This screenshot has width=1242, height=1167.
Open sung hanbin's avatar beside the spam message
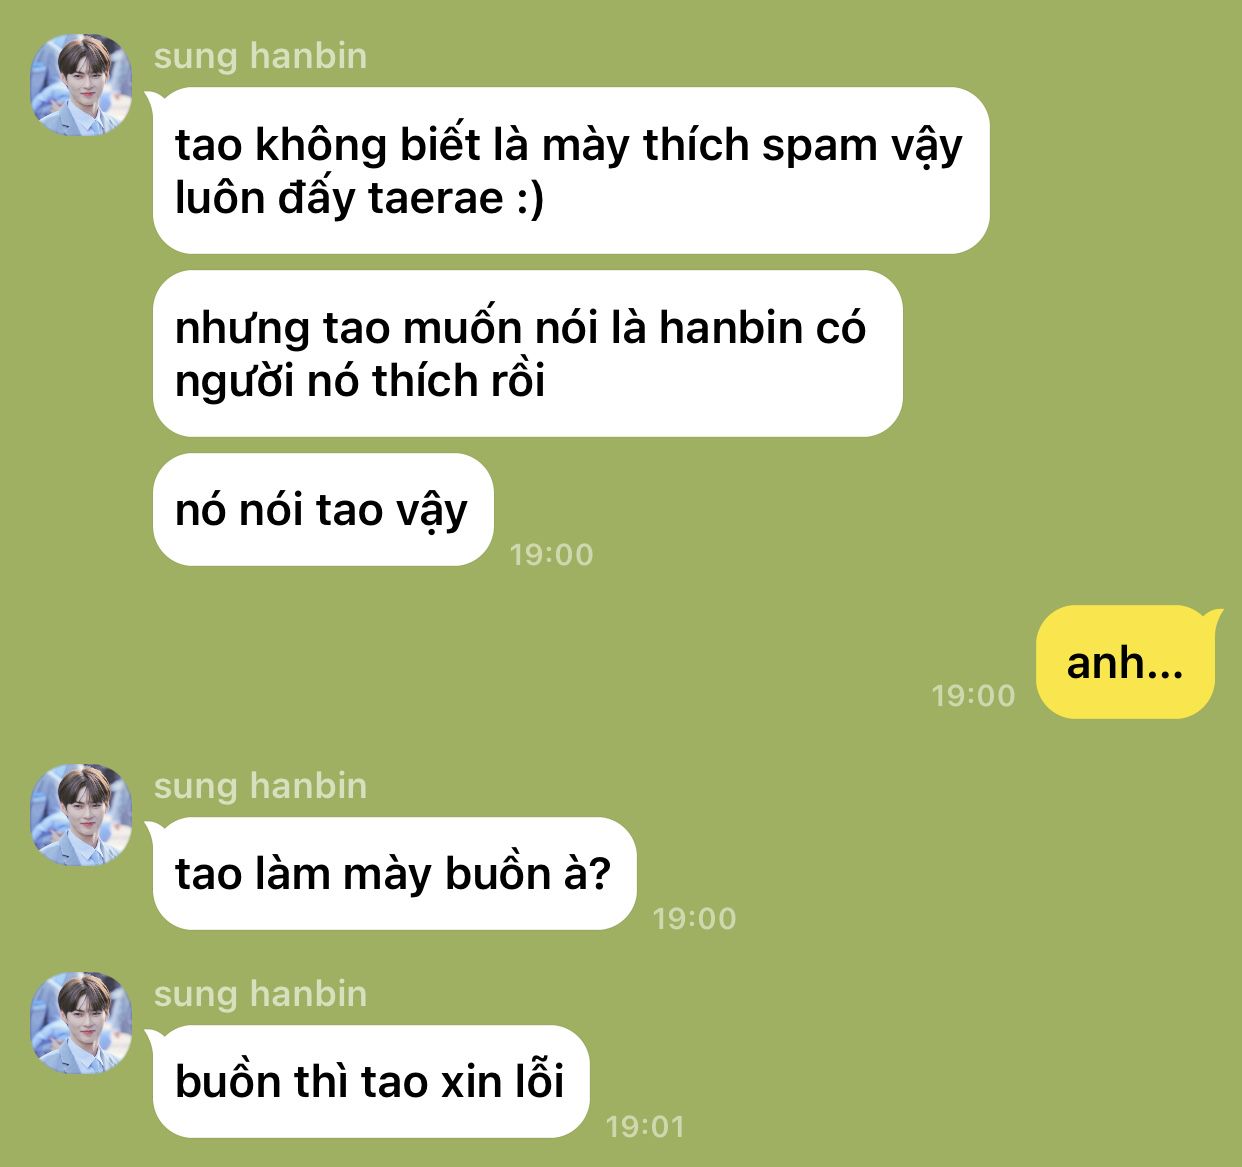(82, 85)
